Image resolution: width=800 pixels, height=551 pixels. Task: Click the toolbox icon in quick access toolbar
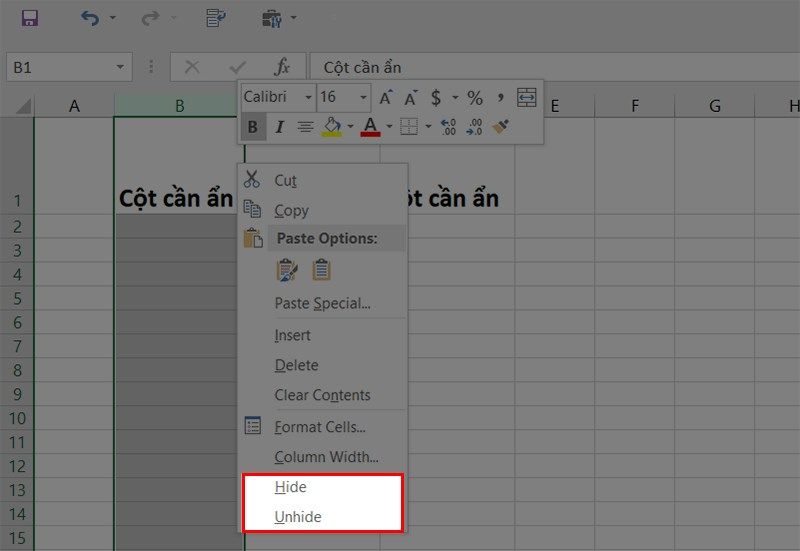click(x=272, y=18)
